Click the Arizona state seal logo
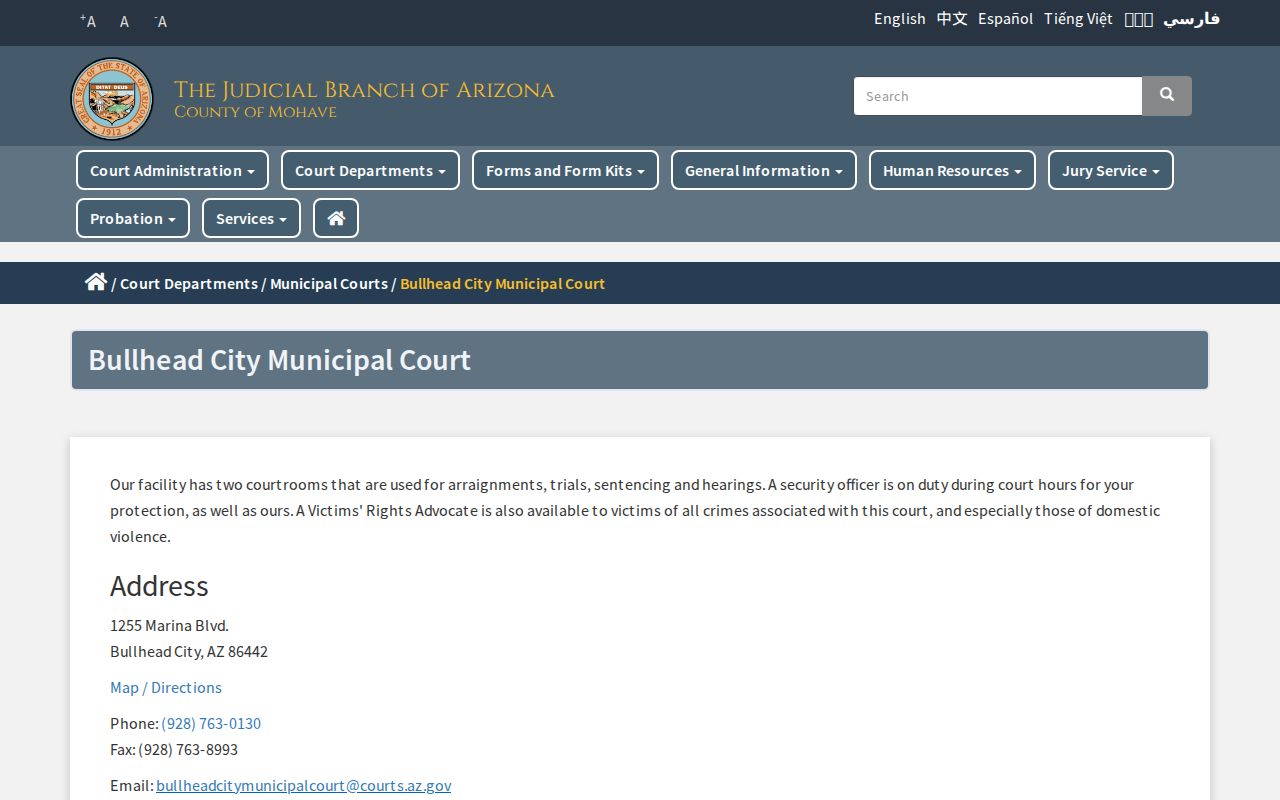This screenshot has height=800, width=1280. 112,99
